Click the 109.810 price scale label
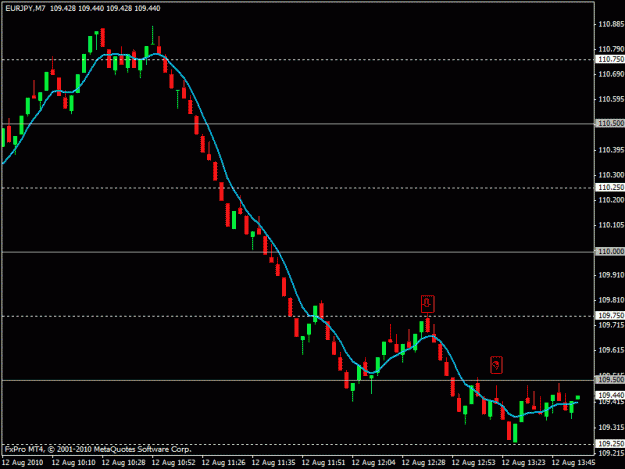Screen dimensions: 625x469 [x=611, y=300]
